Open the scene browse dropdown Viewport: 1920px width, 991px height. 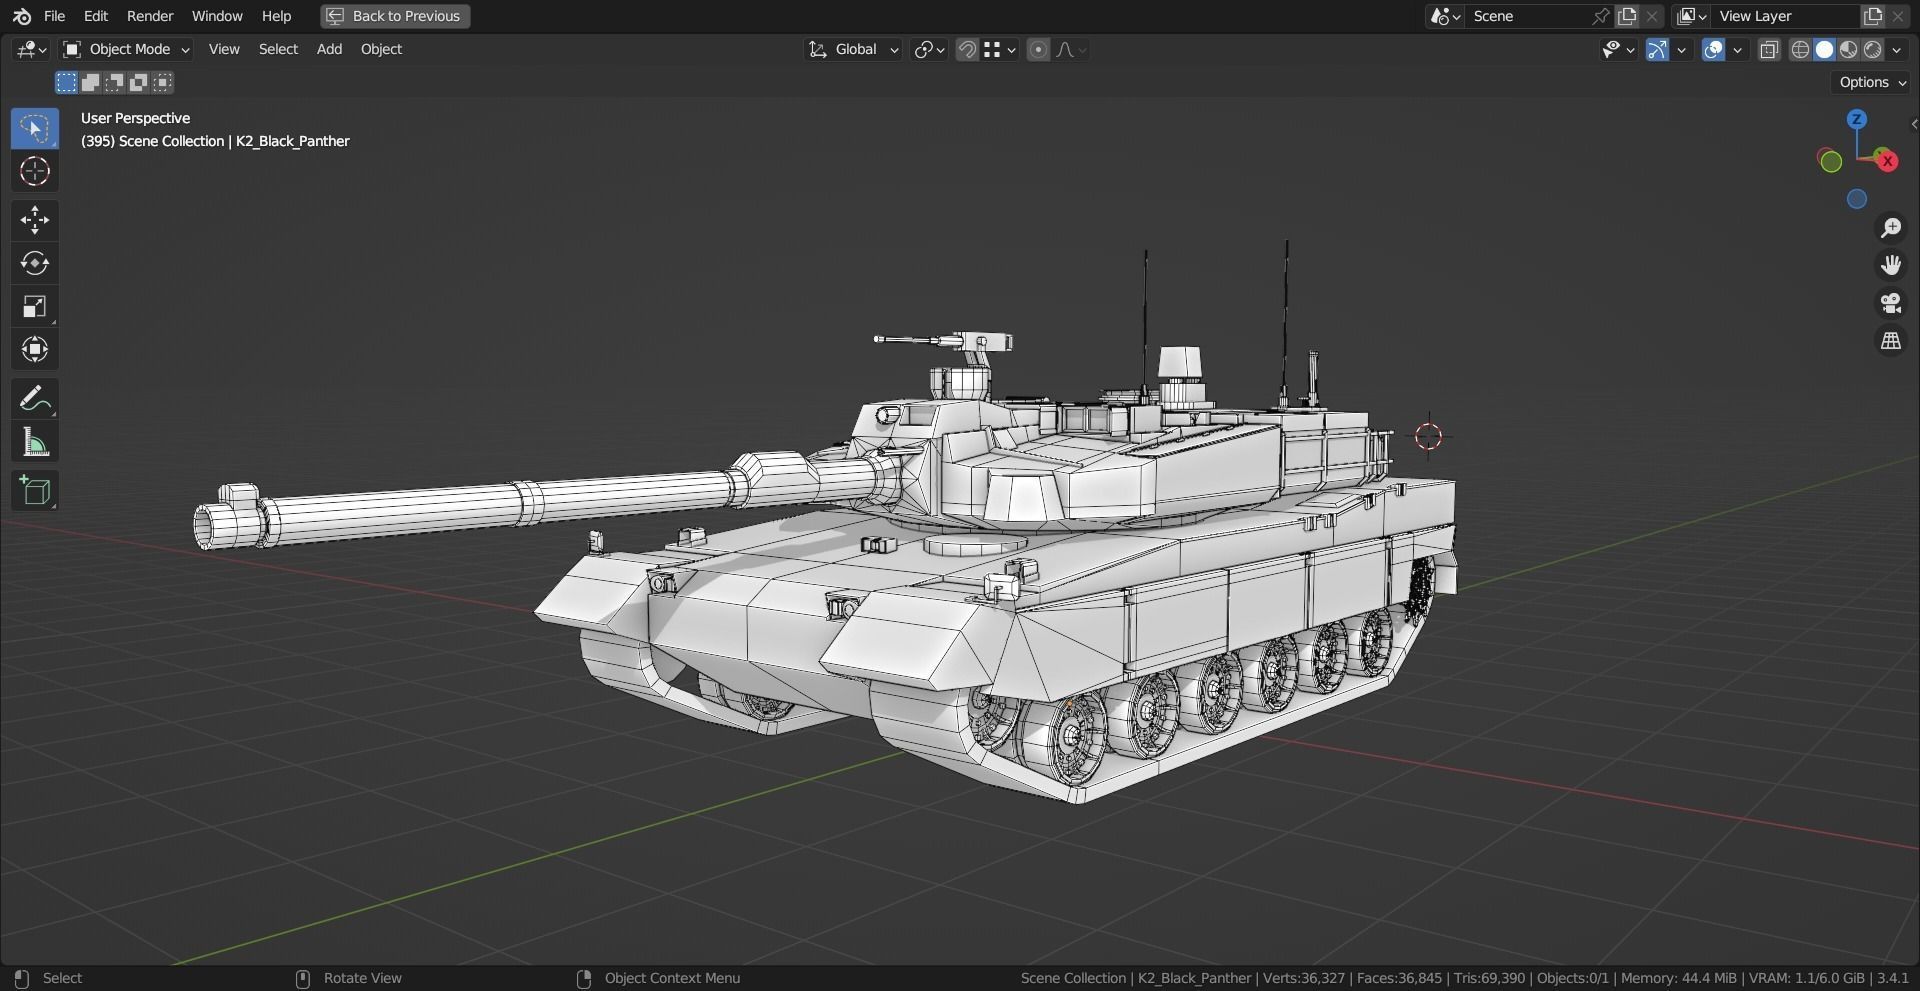coord(1445,16)
